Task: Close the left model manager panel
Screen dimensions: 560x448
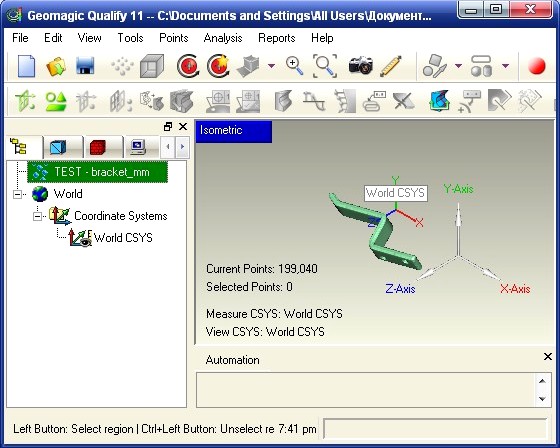Action: tap(183, 126)
